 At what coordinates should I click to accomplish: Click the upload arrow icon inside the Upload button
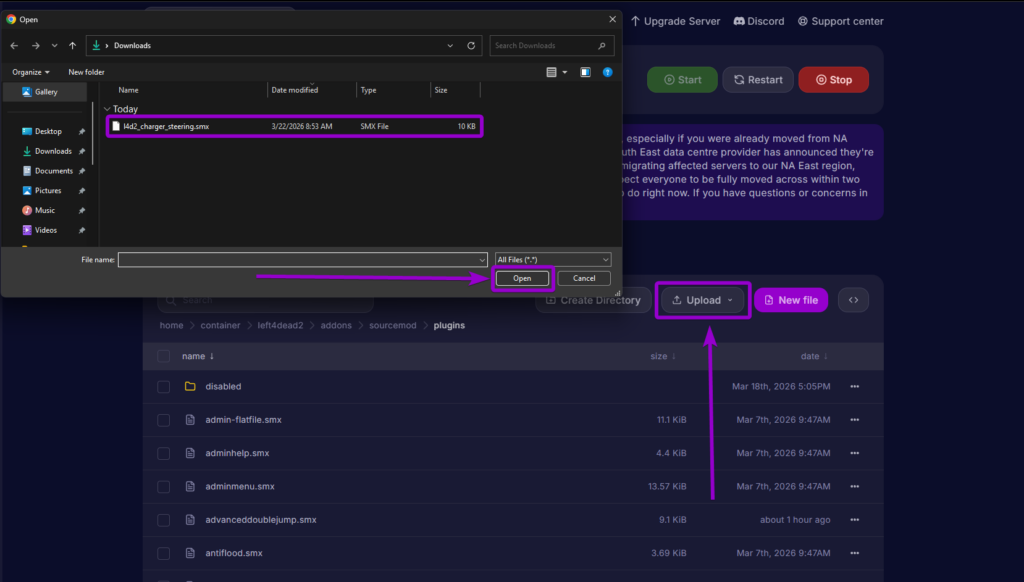(678, 299)
